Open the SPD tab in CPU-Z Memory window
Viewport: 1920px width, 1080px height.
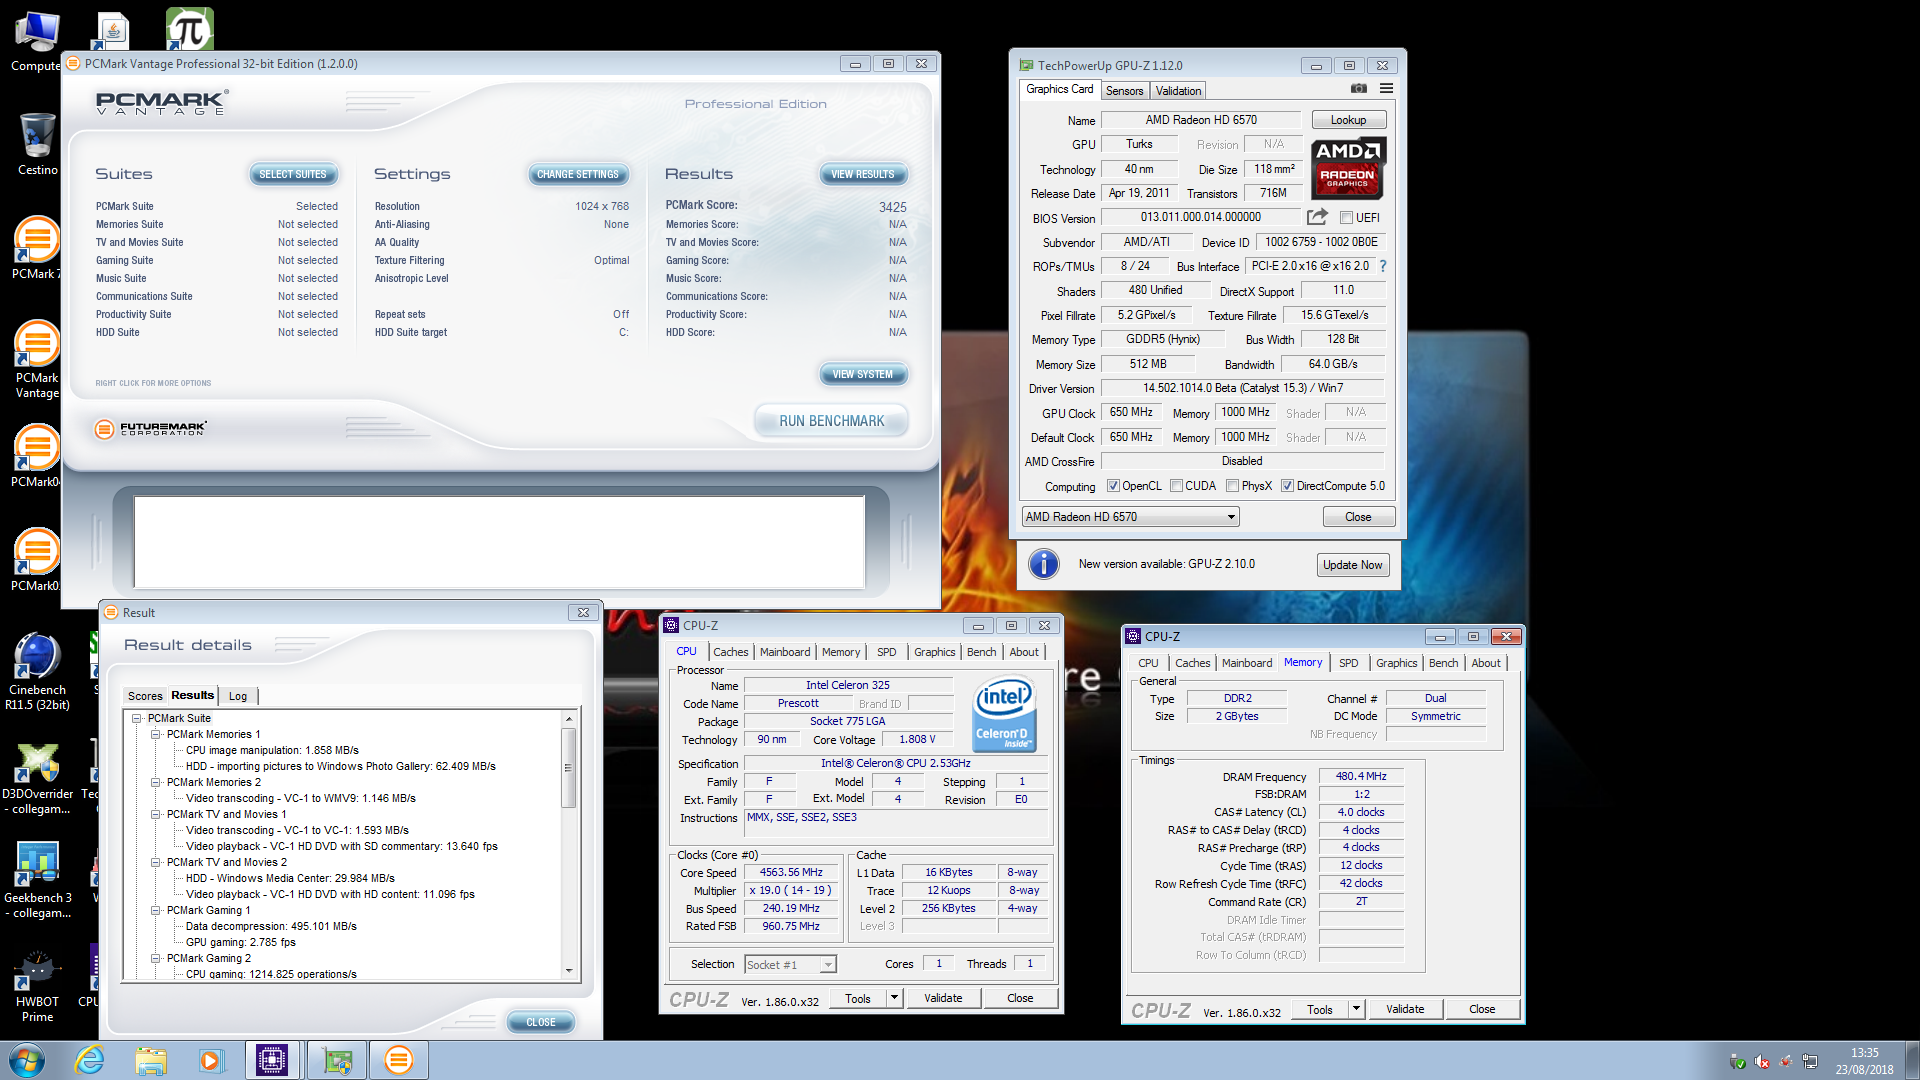pyautogui.click(x=1348, y=663)
